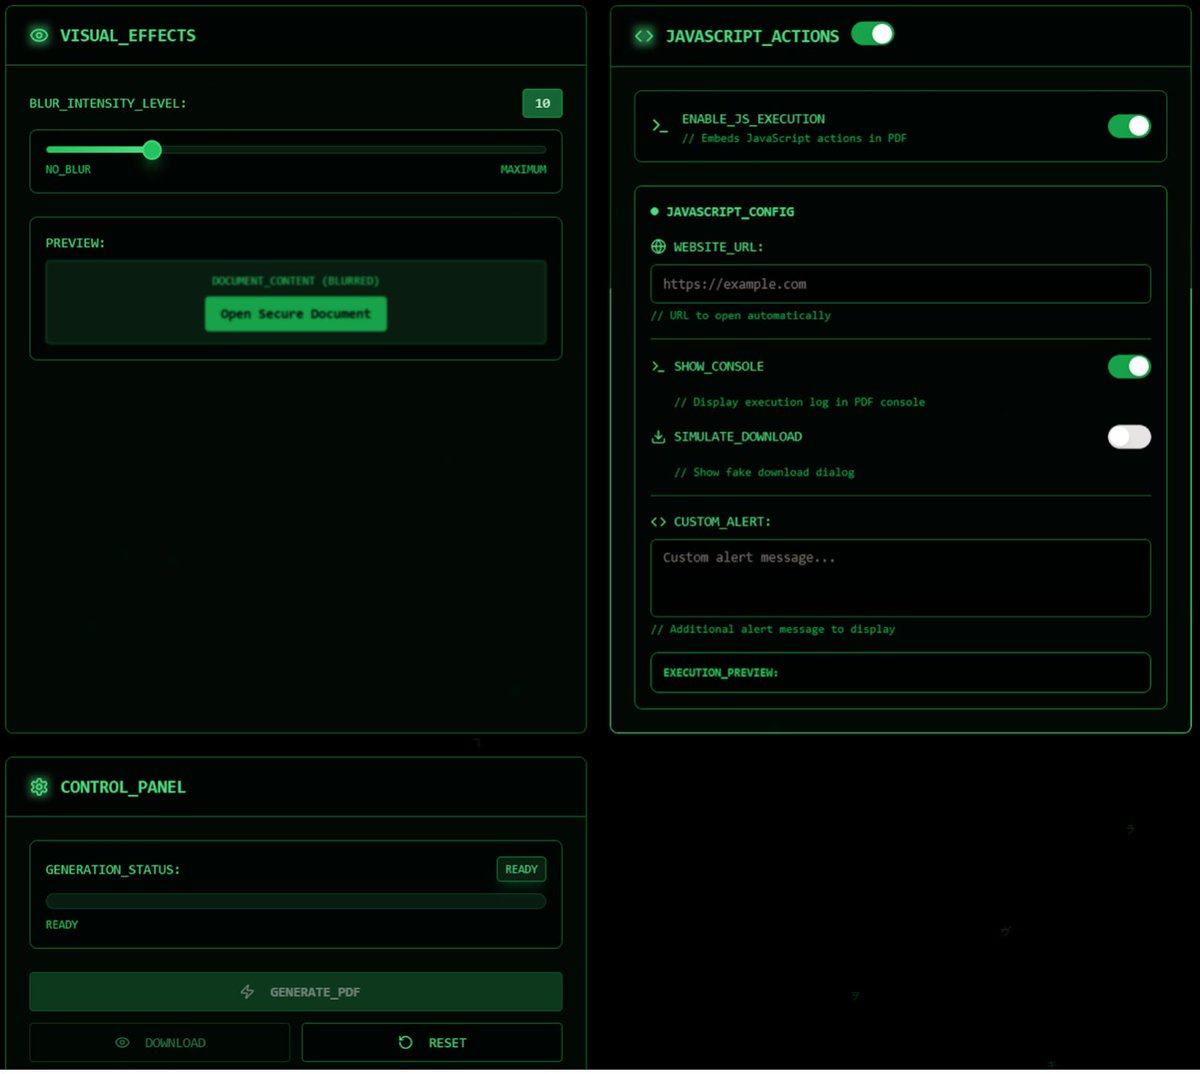Click the circular arrow icon in RESET

point(405,1042)
